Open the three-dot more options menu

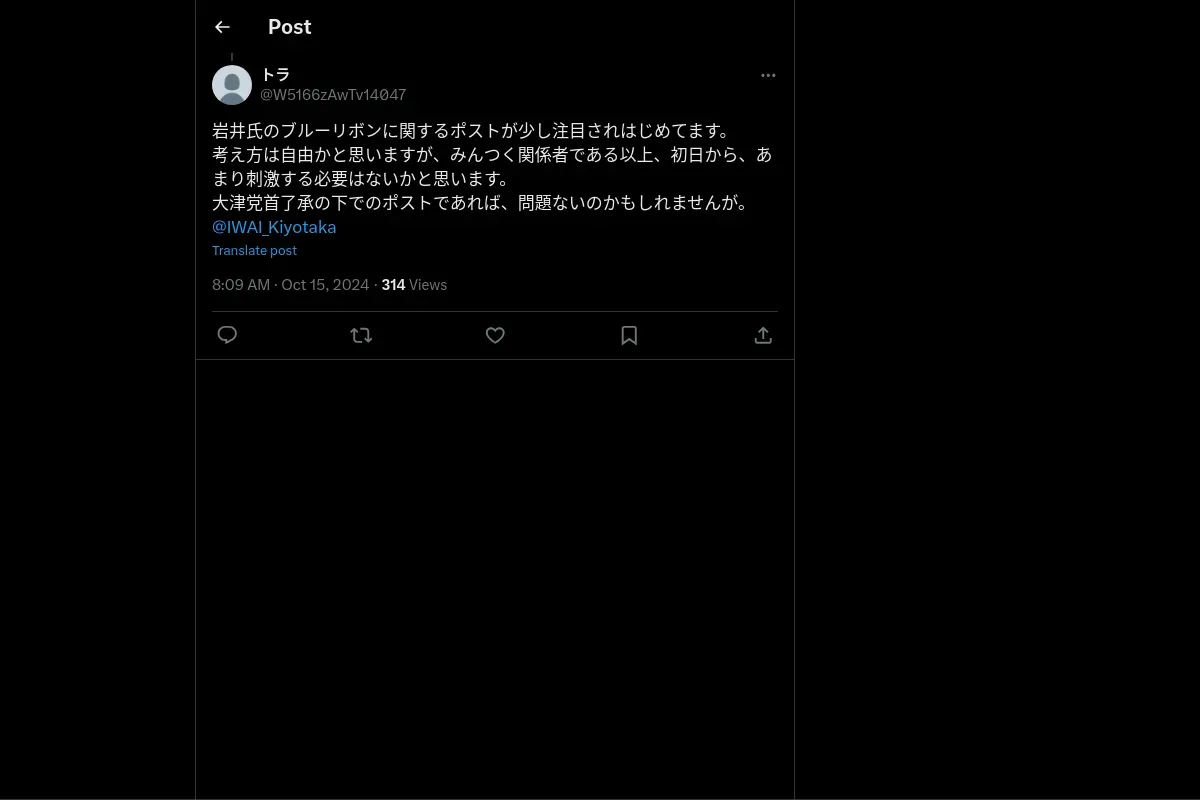point(768,75)
